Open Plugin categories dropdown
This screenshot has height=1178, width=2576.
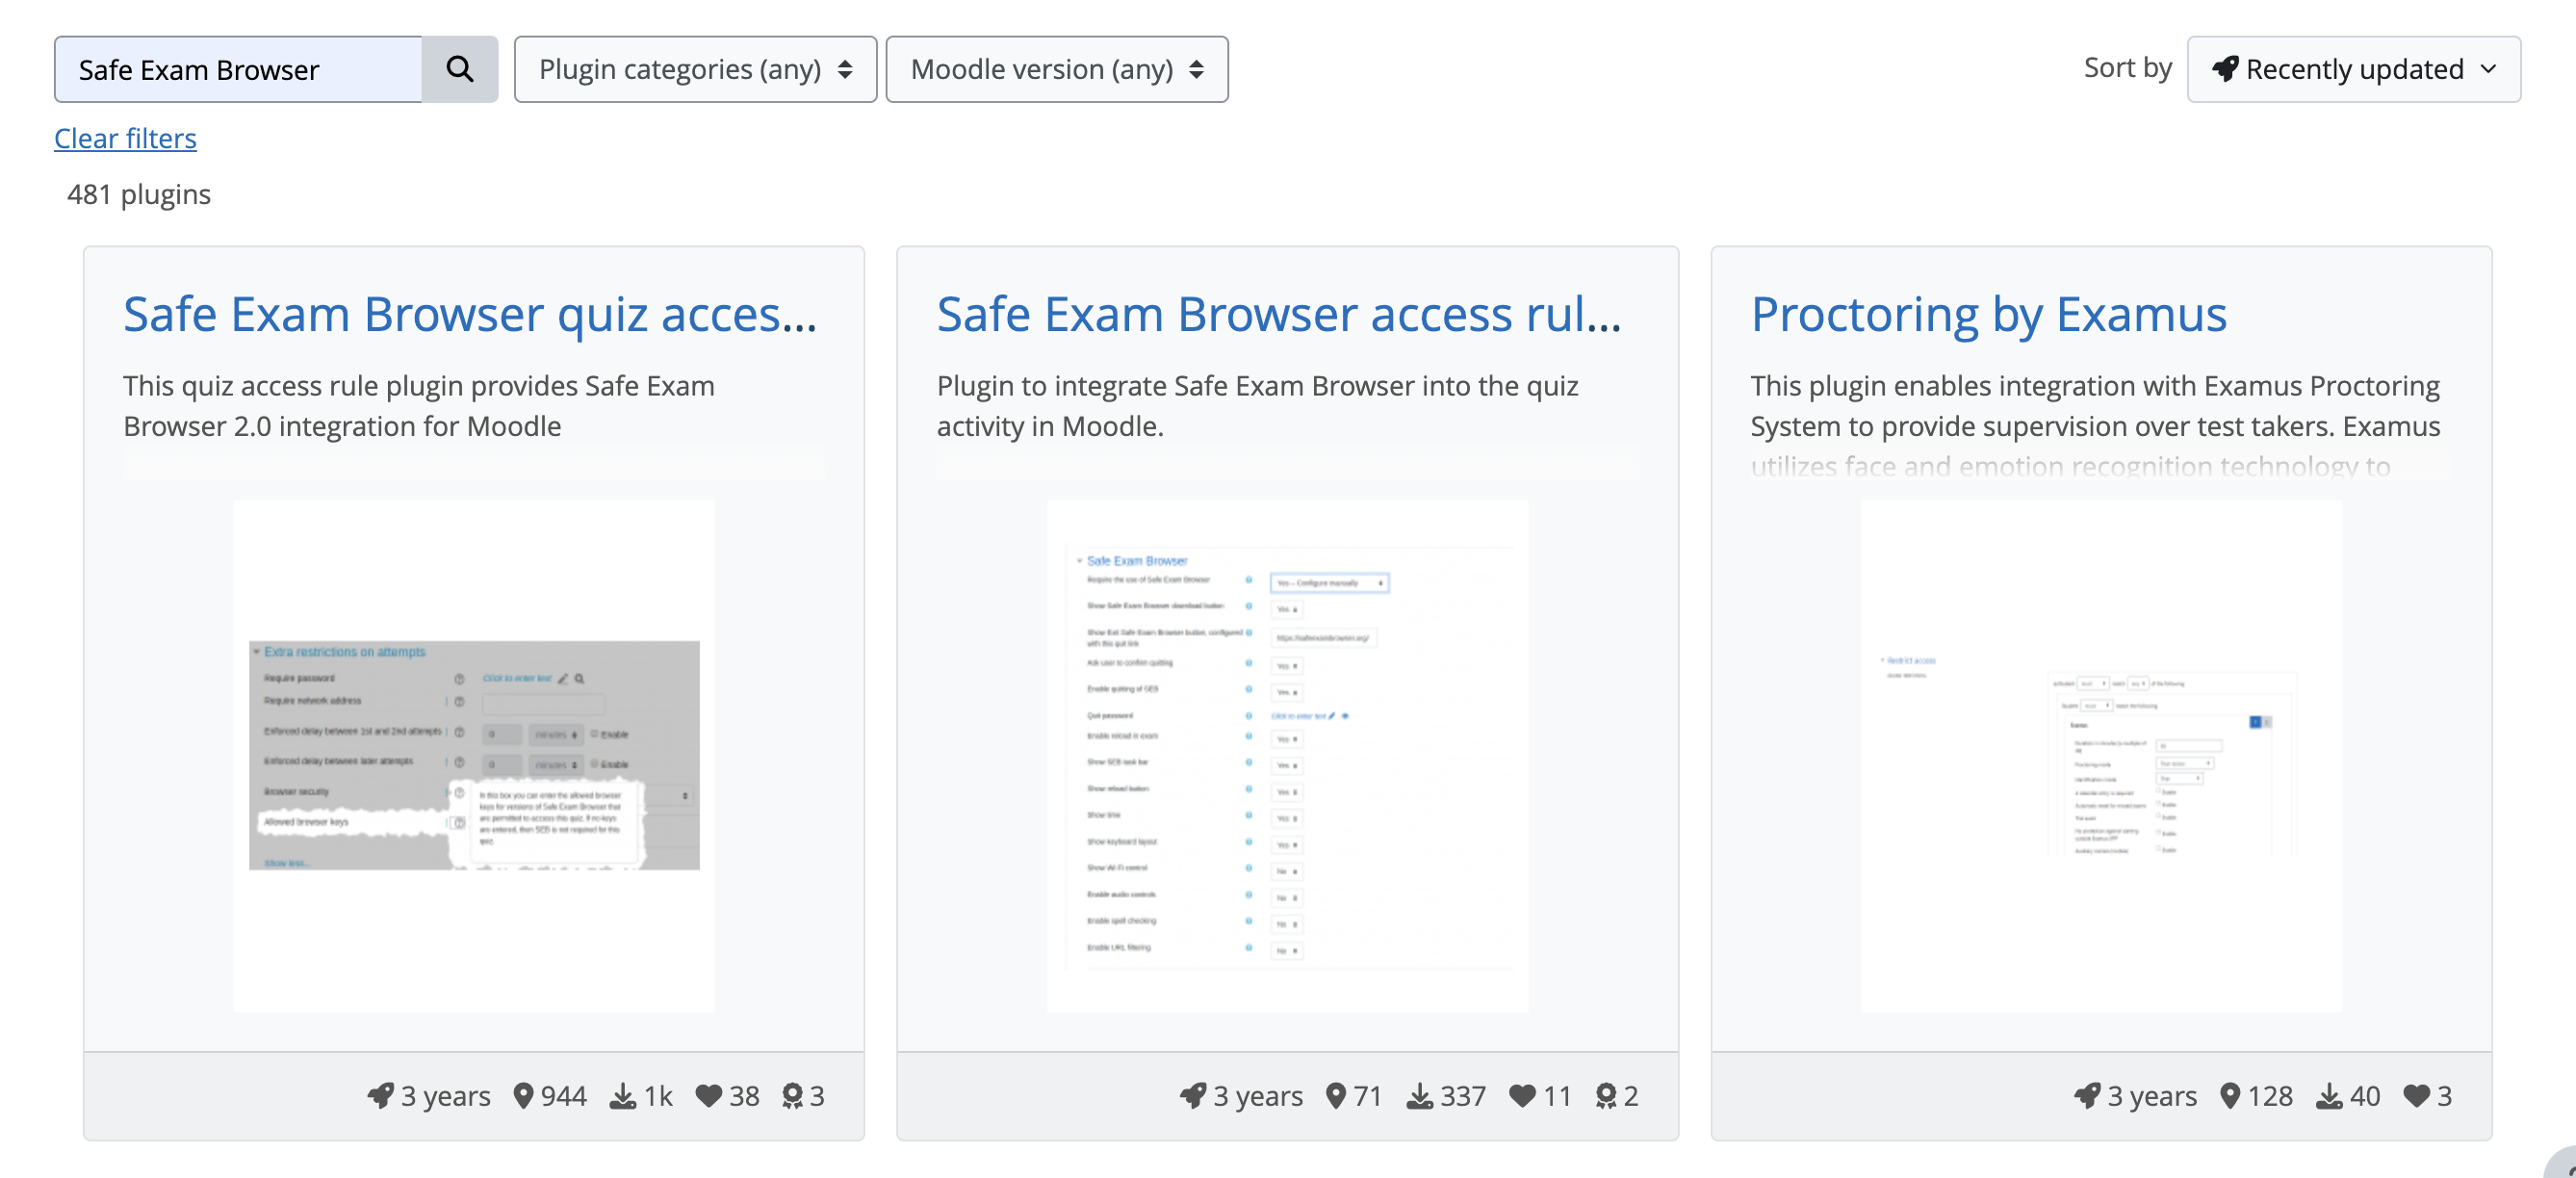coord(695,69)
